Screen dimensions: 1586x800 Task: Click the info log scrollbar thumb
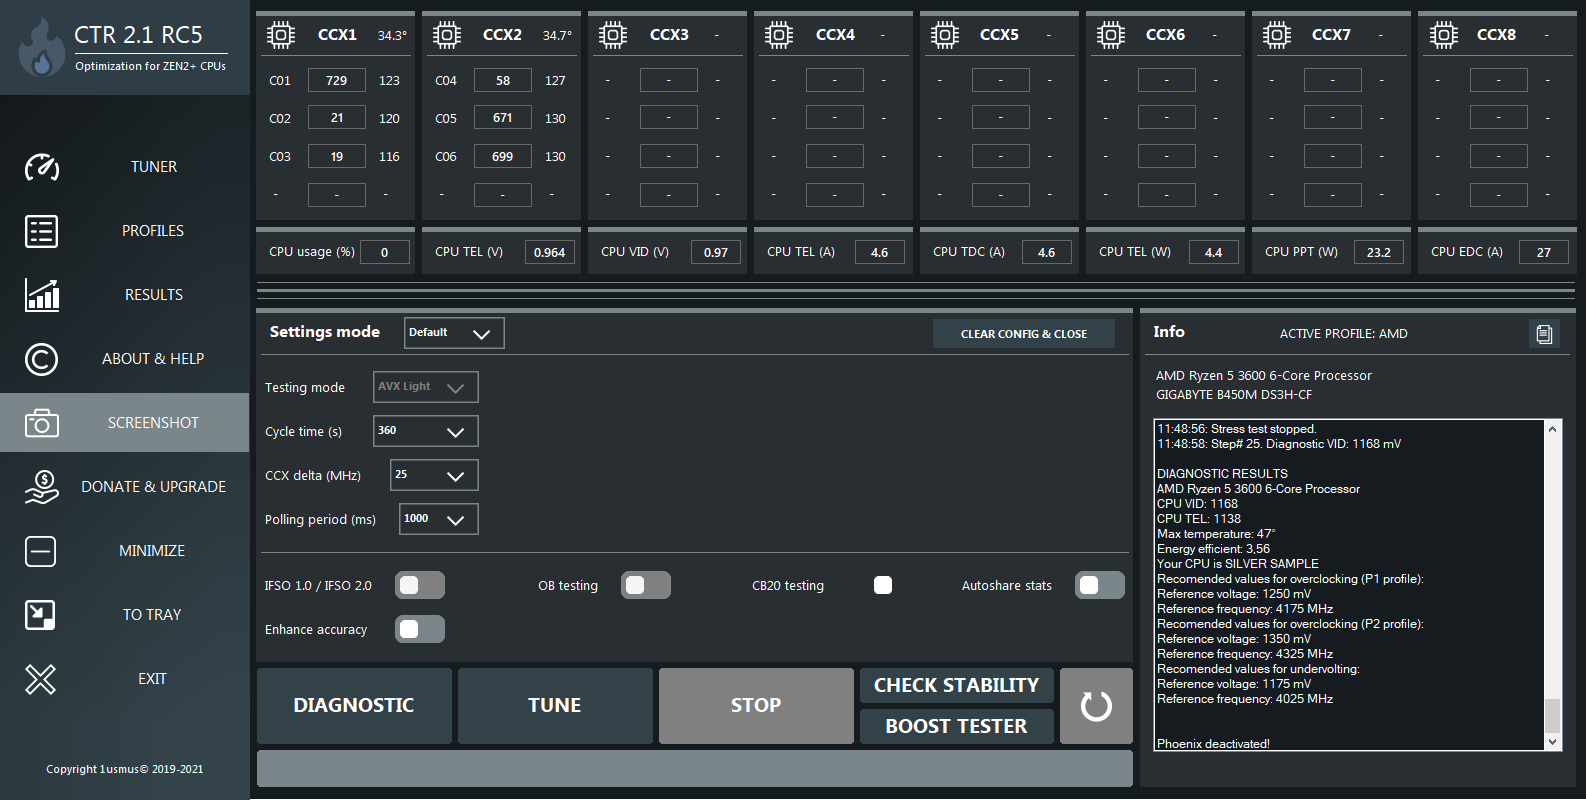1552,715
